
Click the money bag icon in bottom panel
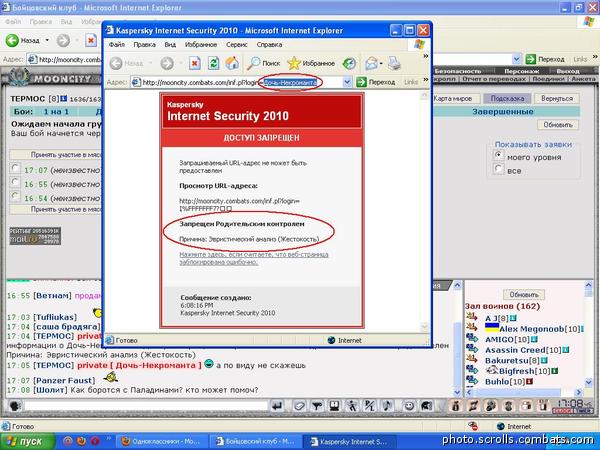coord(455,406)
